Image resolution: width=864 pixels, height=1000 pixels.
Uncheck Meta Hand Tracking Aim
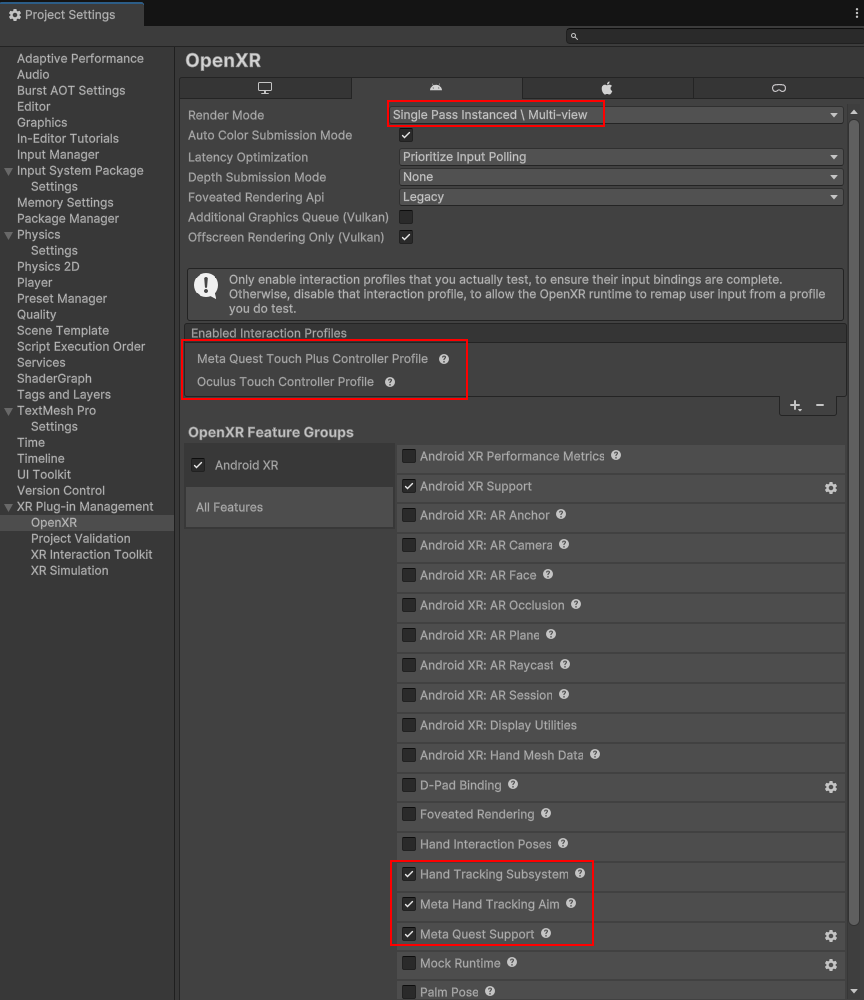click(409, 904)
